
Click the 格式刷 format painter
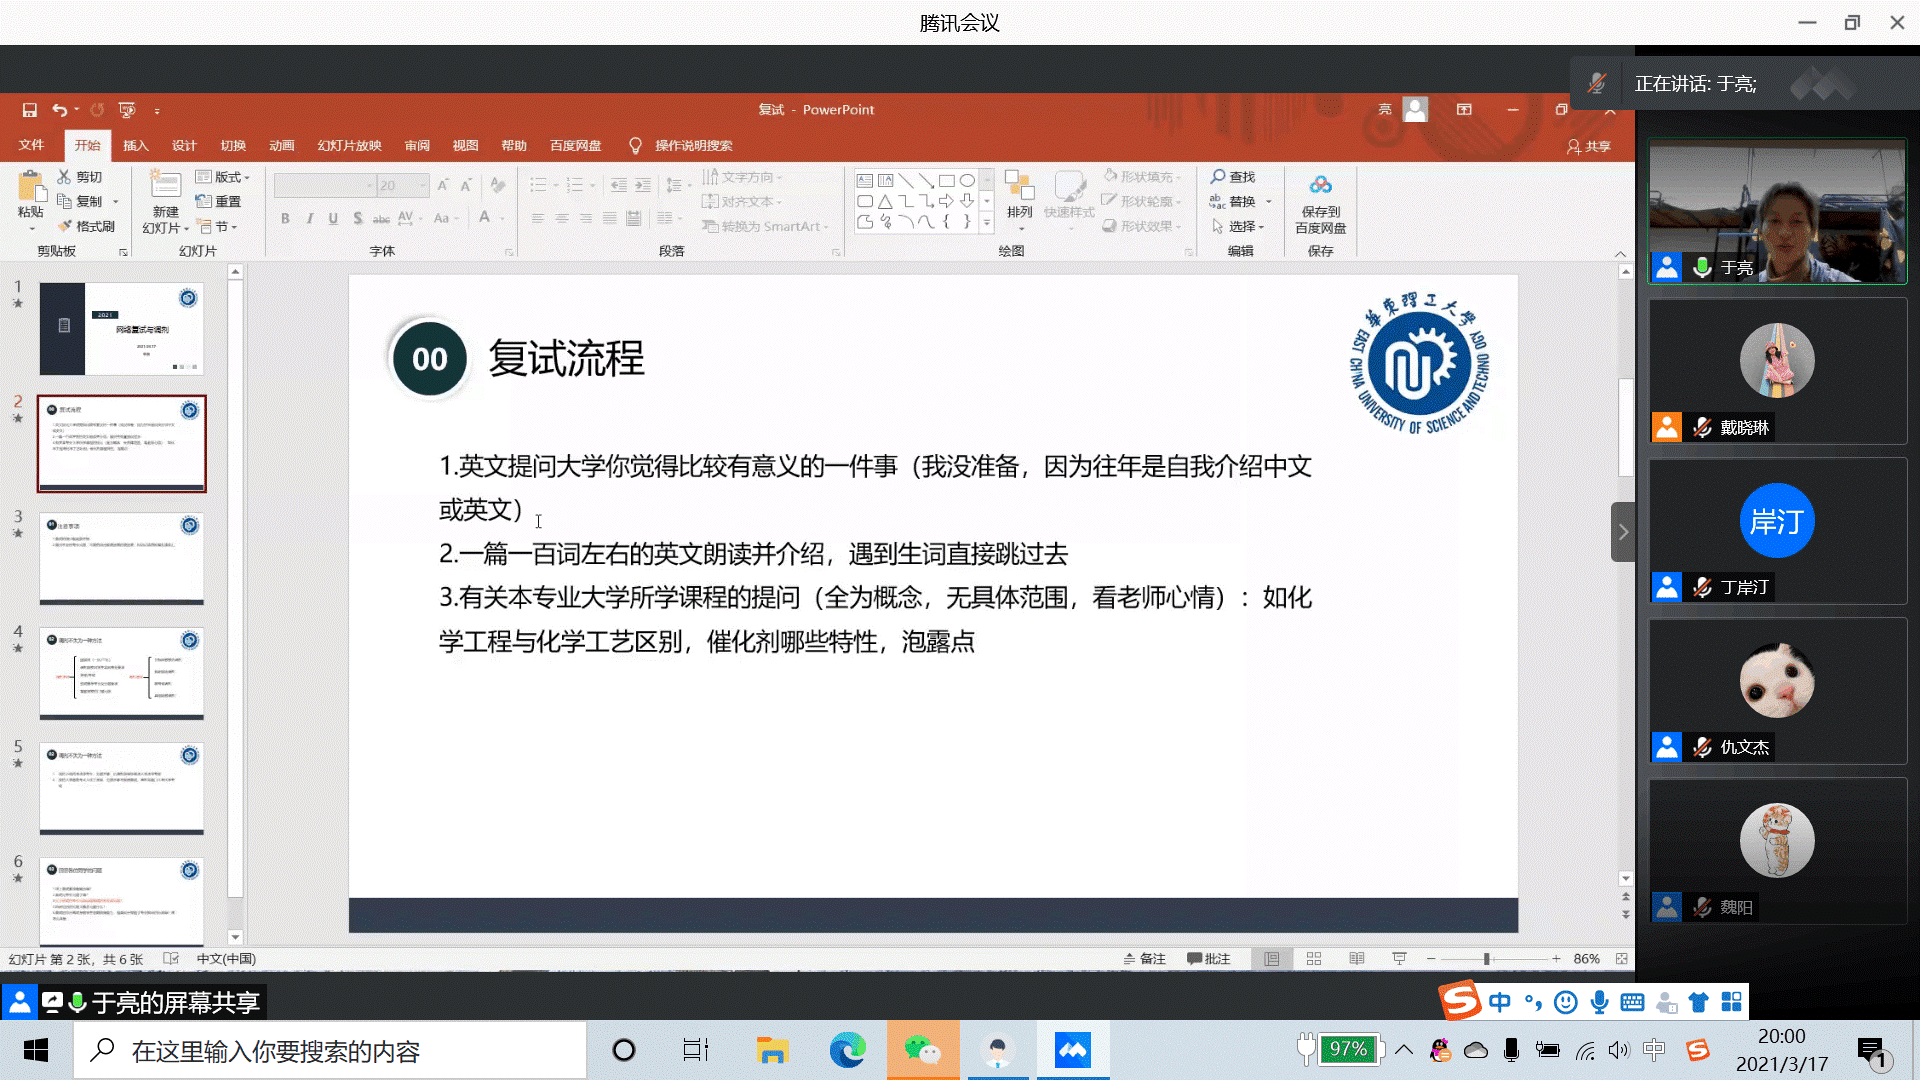[86, 227]
